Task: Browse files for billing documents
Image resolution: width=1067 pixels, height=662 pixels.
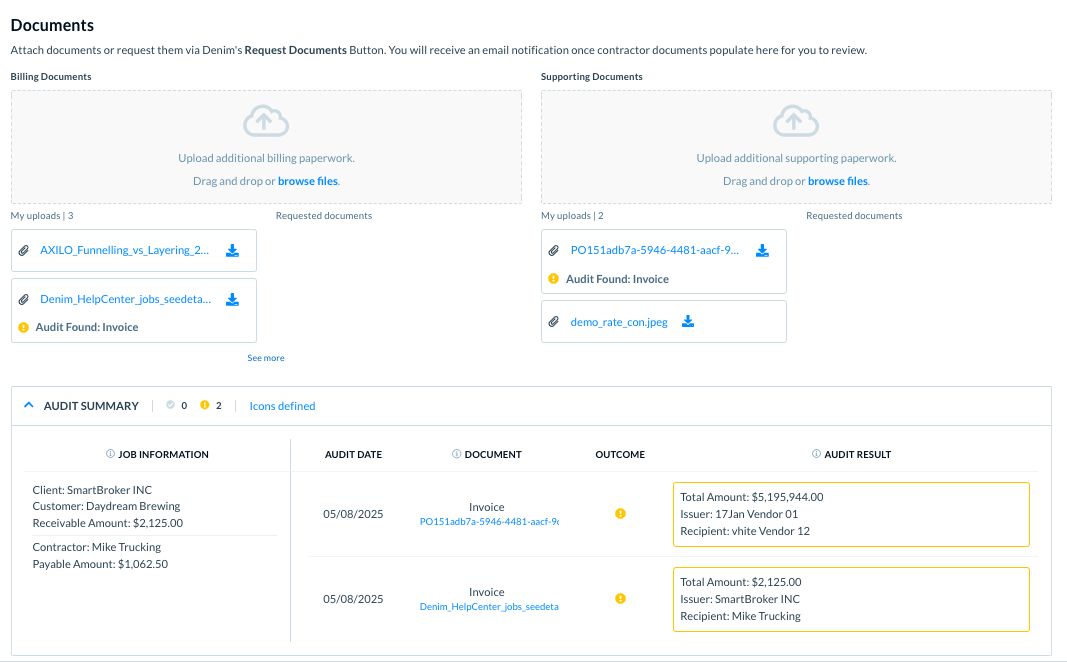Action: [307, 181]
